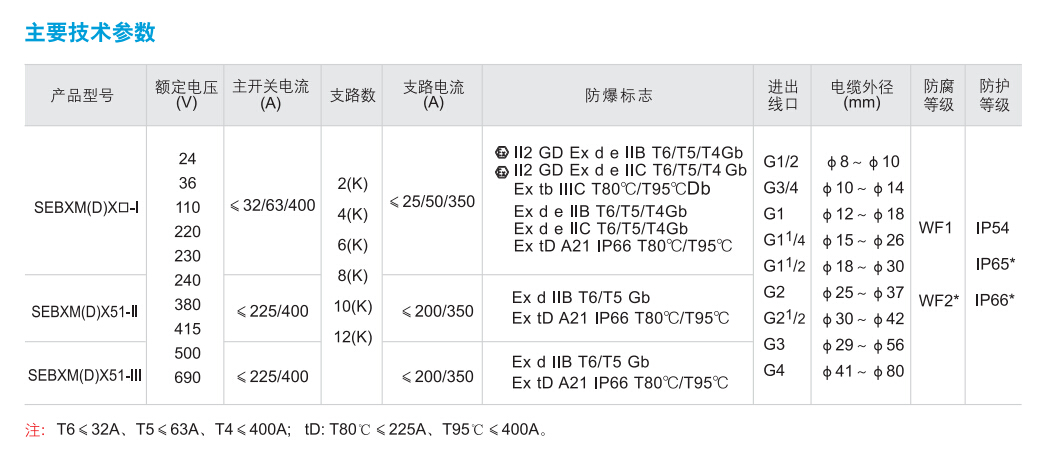Click the 支路数 column header

tap(353, 96)
